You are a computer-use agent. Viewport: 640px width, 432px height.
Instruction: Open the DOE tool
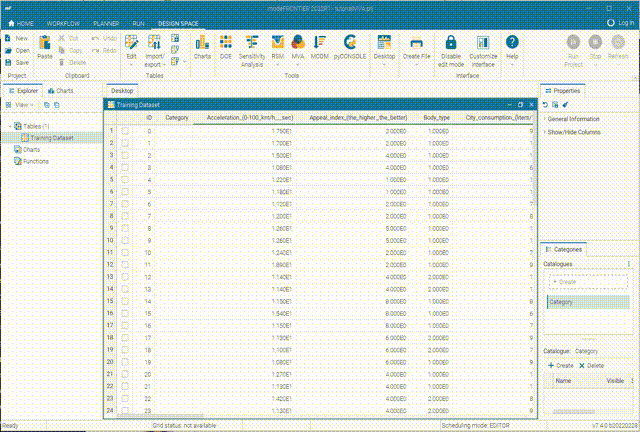point(226,42)
